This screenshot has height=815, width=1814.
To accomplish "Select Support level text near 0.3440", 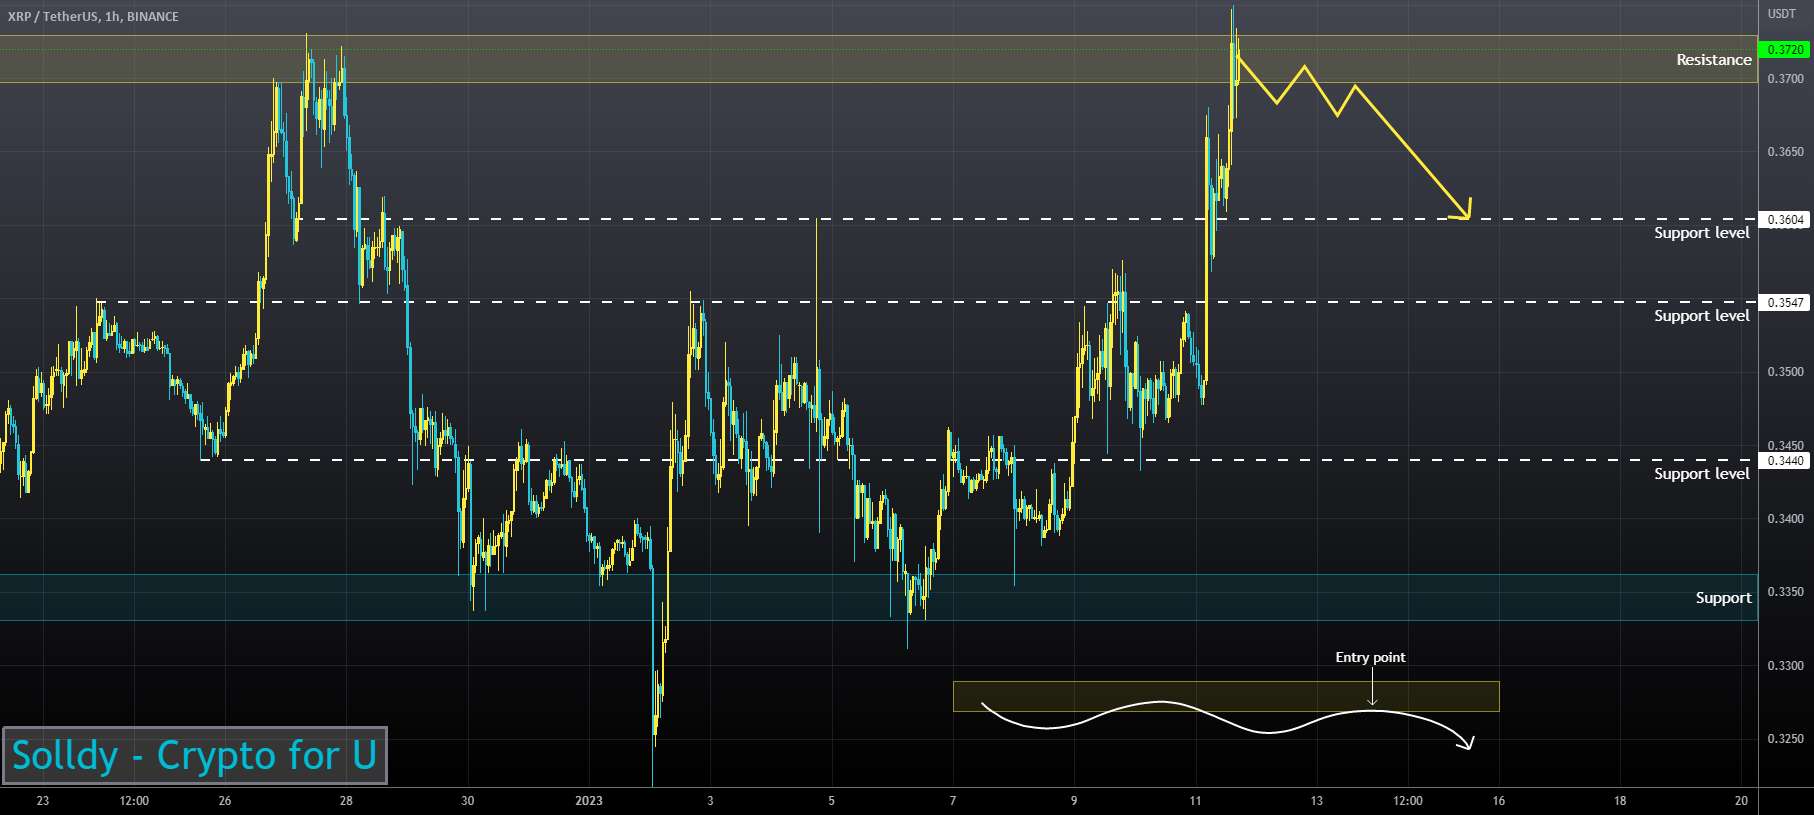I will 1701,474.
